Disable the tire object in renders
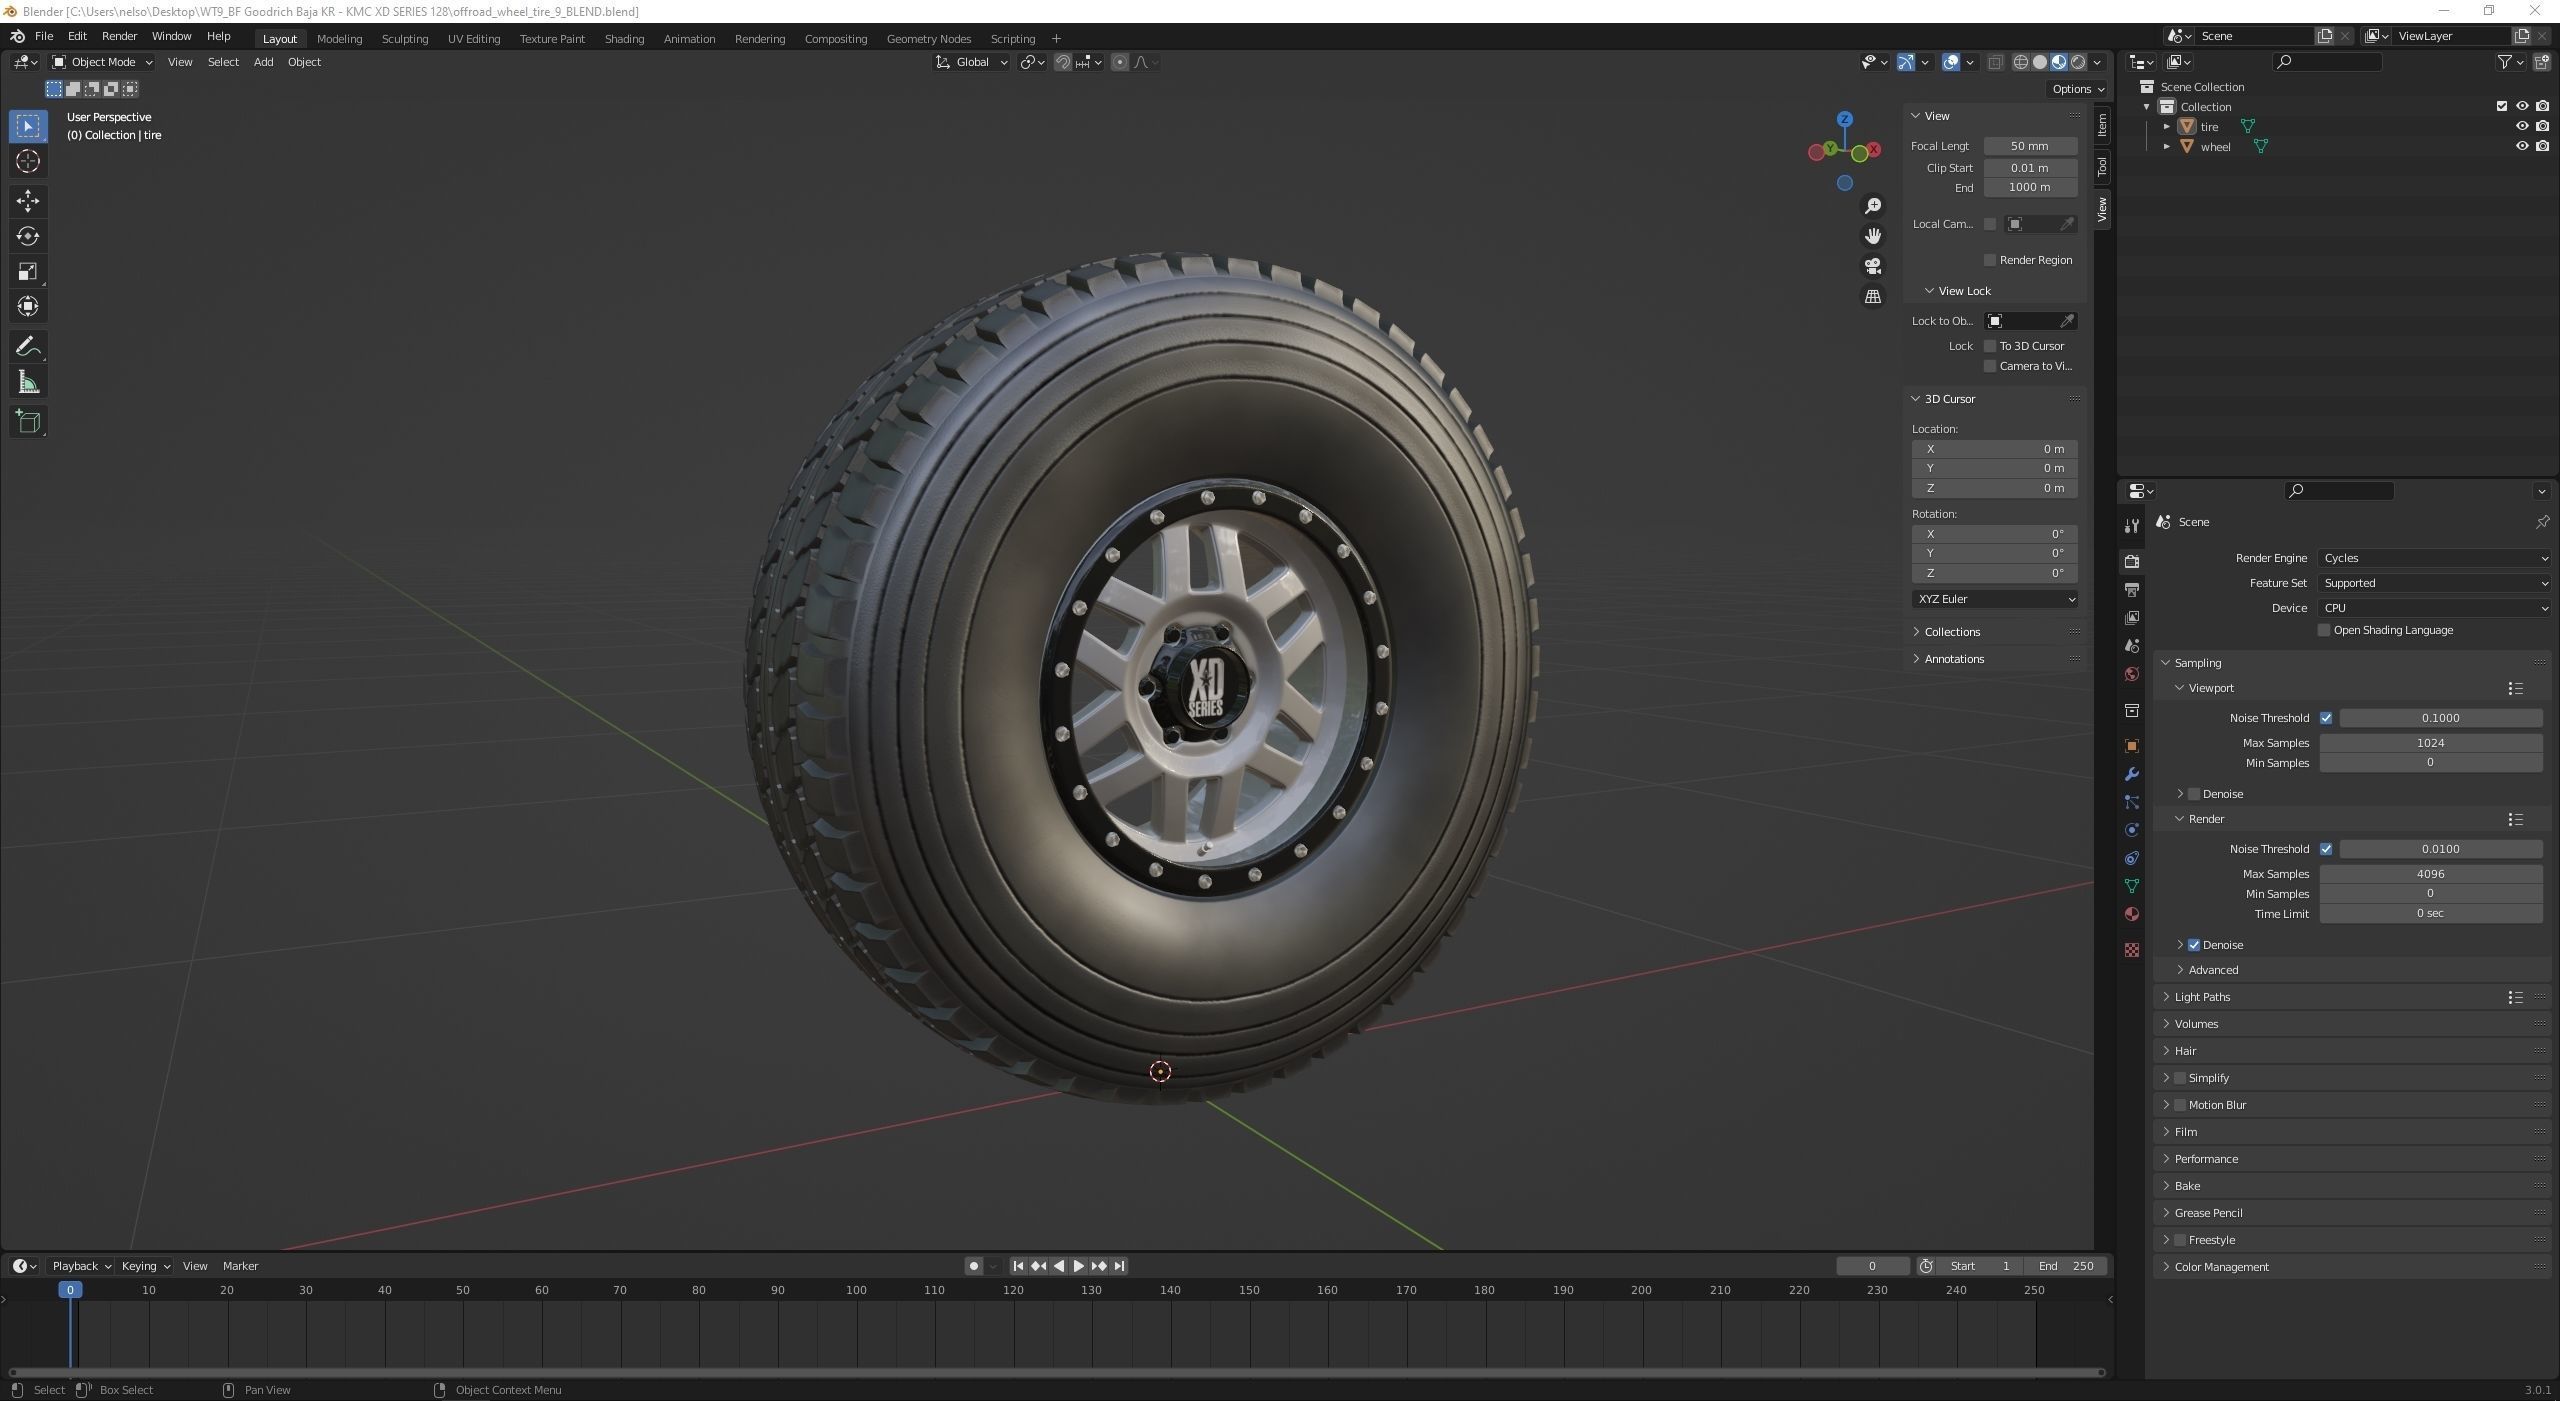This screenshot has height=1401, width=2560. coord(2543,126)
